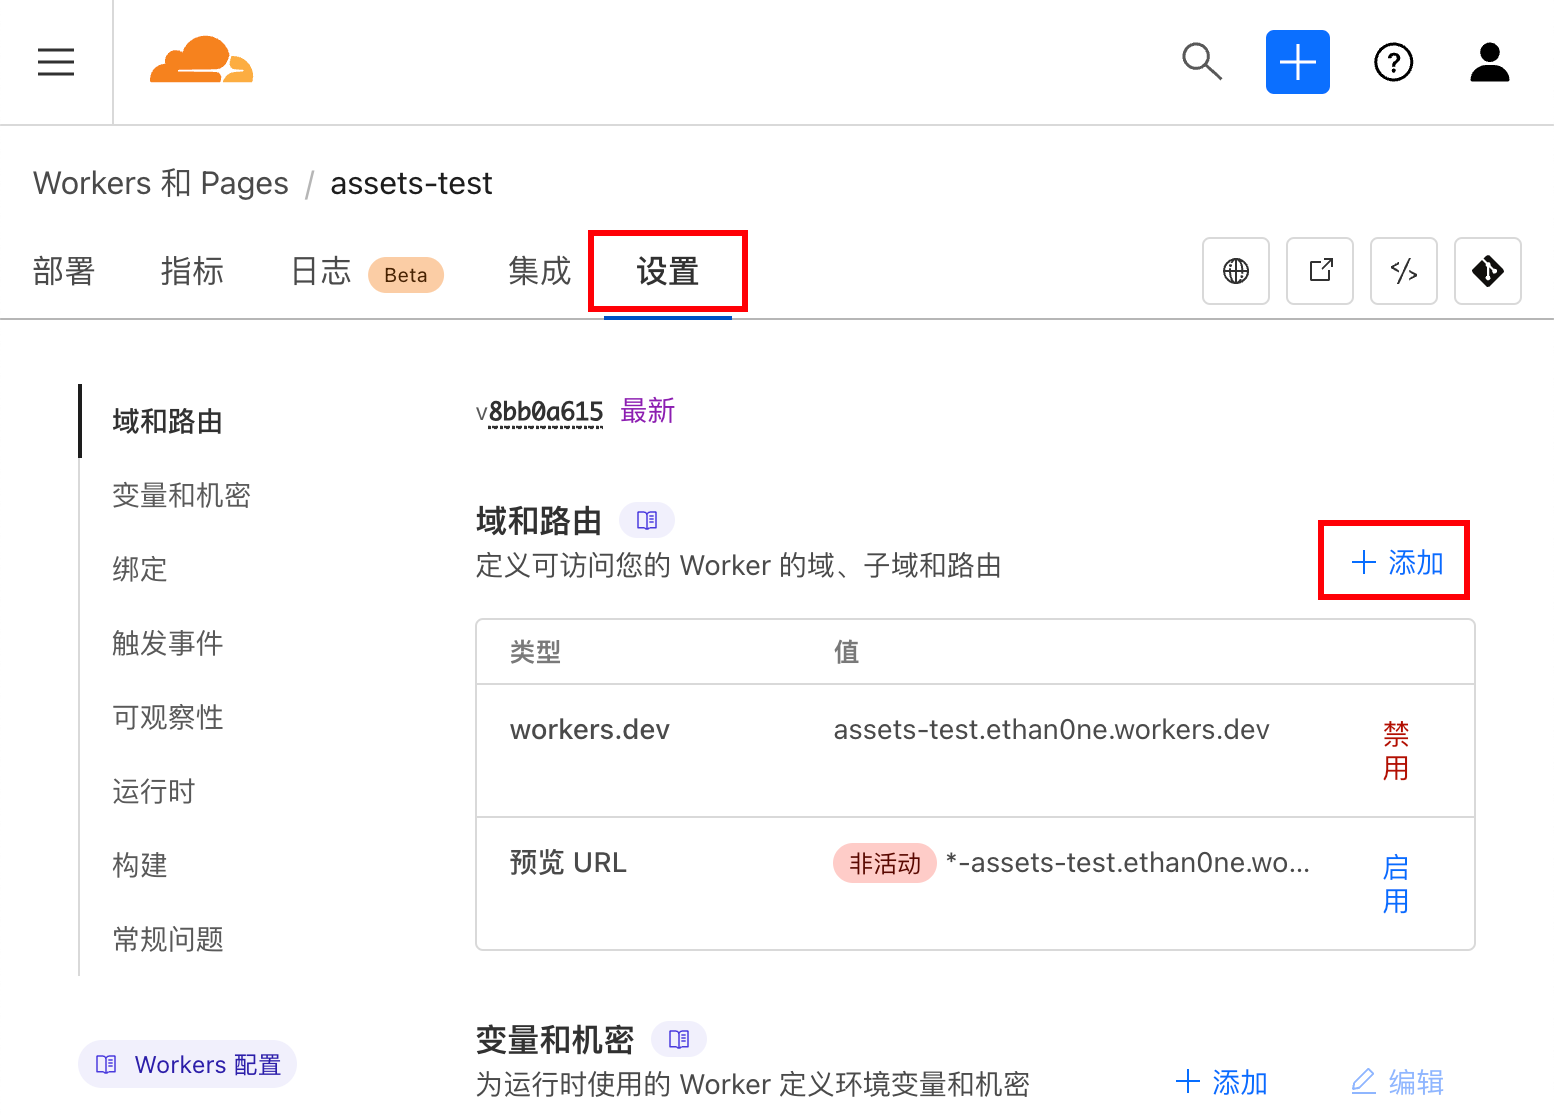Open the user account profile icon
This screenshot has width=1554, height=1116.
coord(1489,62)
